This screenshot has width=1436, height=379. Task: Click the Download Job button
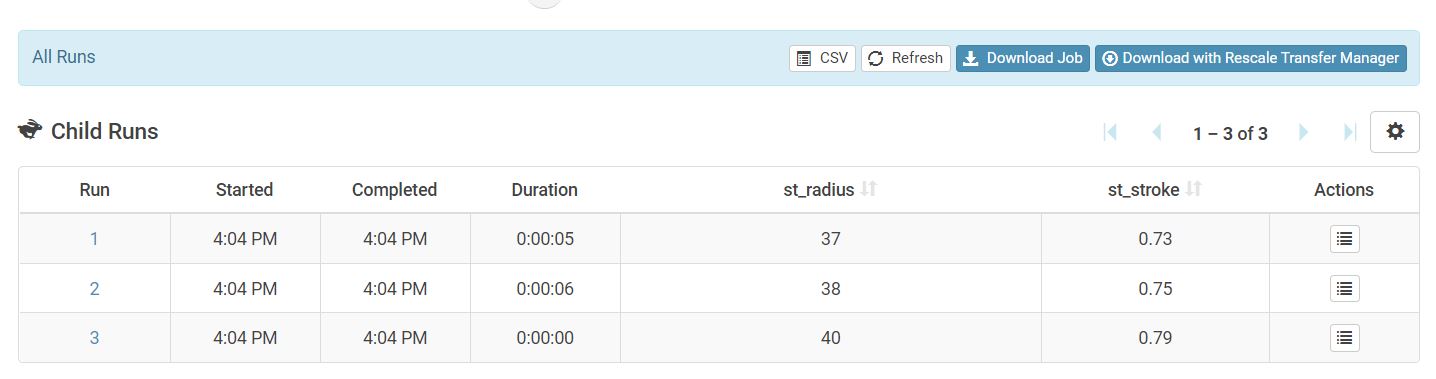click(1022, 58)
